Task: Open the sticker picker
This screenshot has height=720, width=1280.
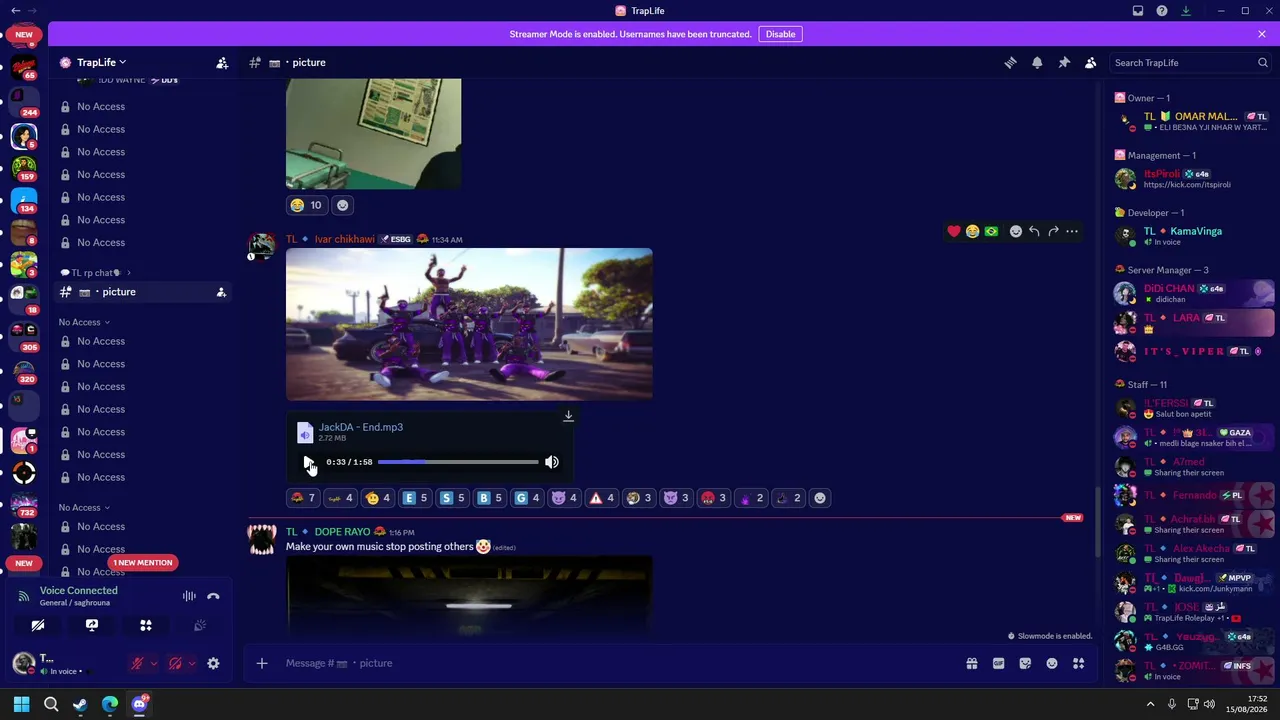Action: click(x=1025, y=663)
